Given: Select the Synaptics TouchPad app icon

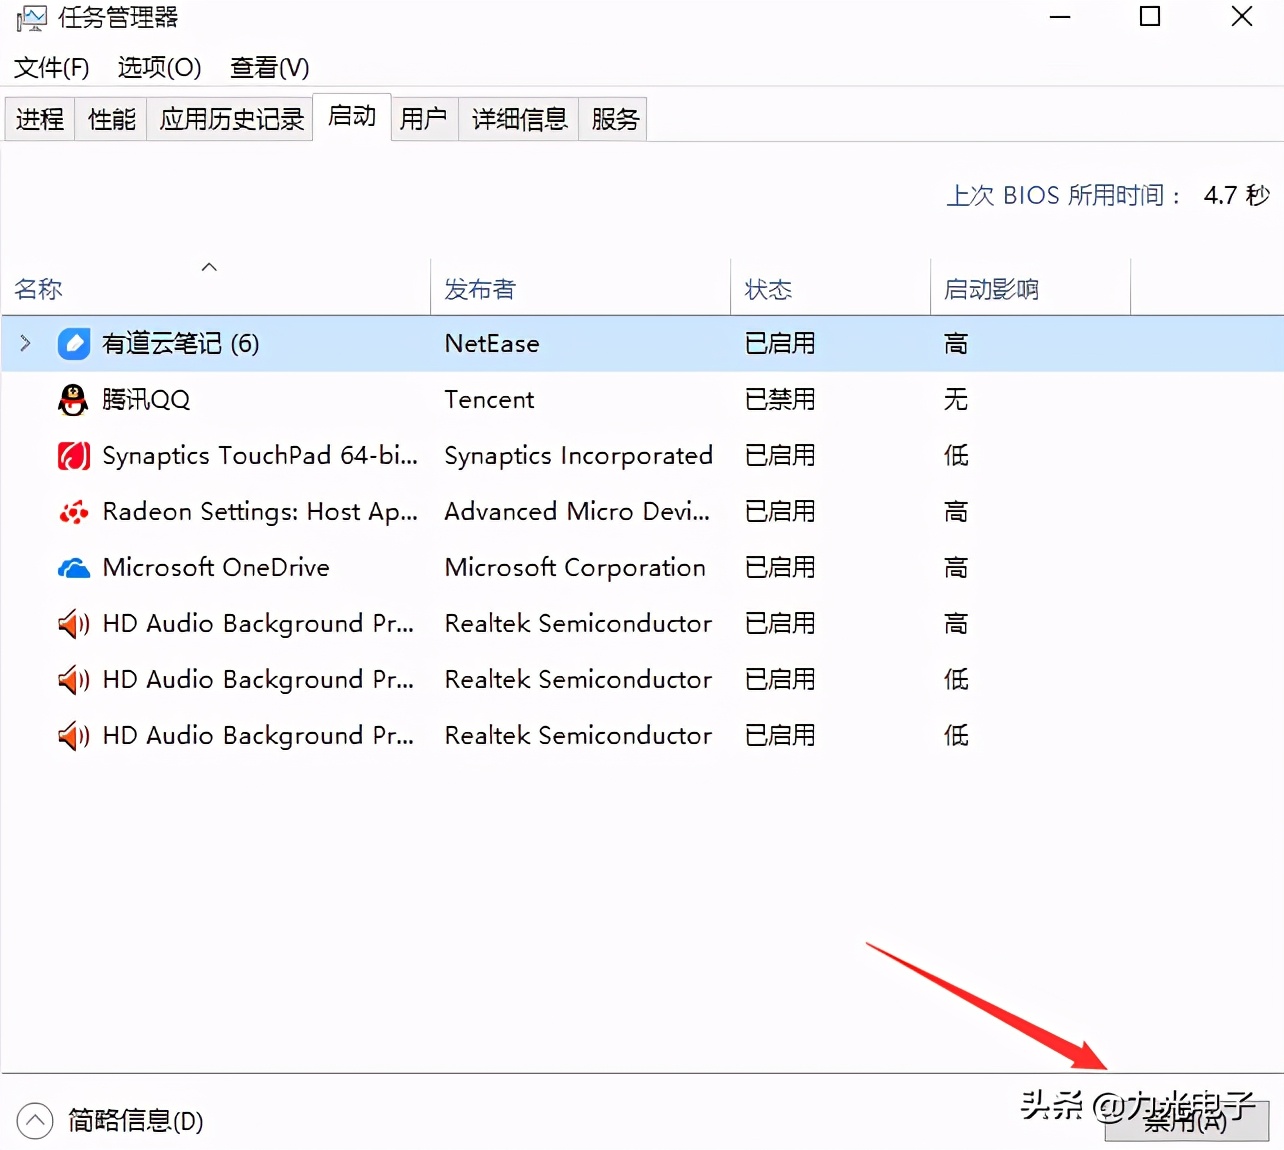Looking at the screenshot, I should (x=72, y=455).
